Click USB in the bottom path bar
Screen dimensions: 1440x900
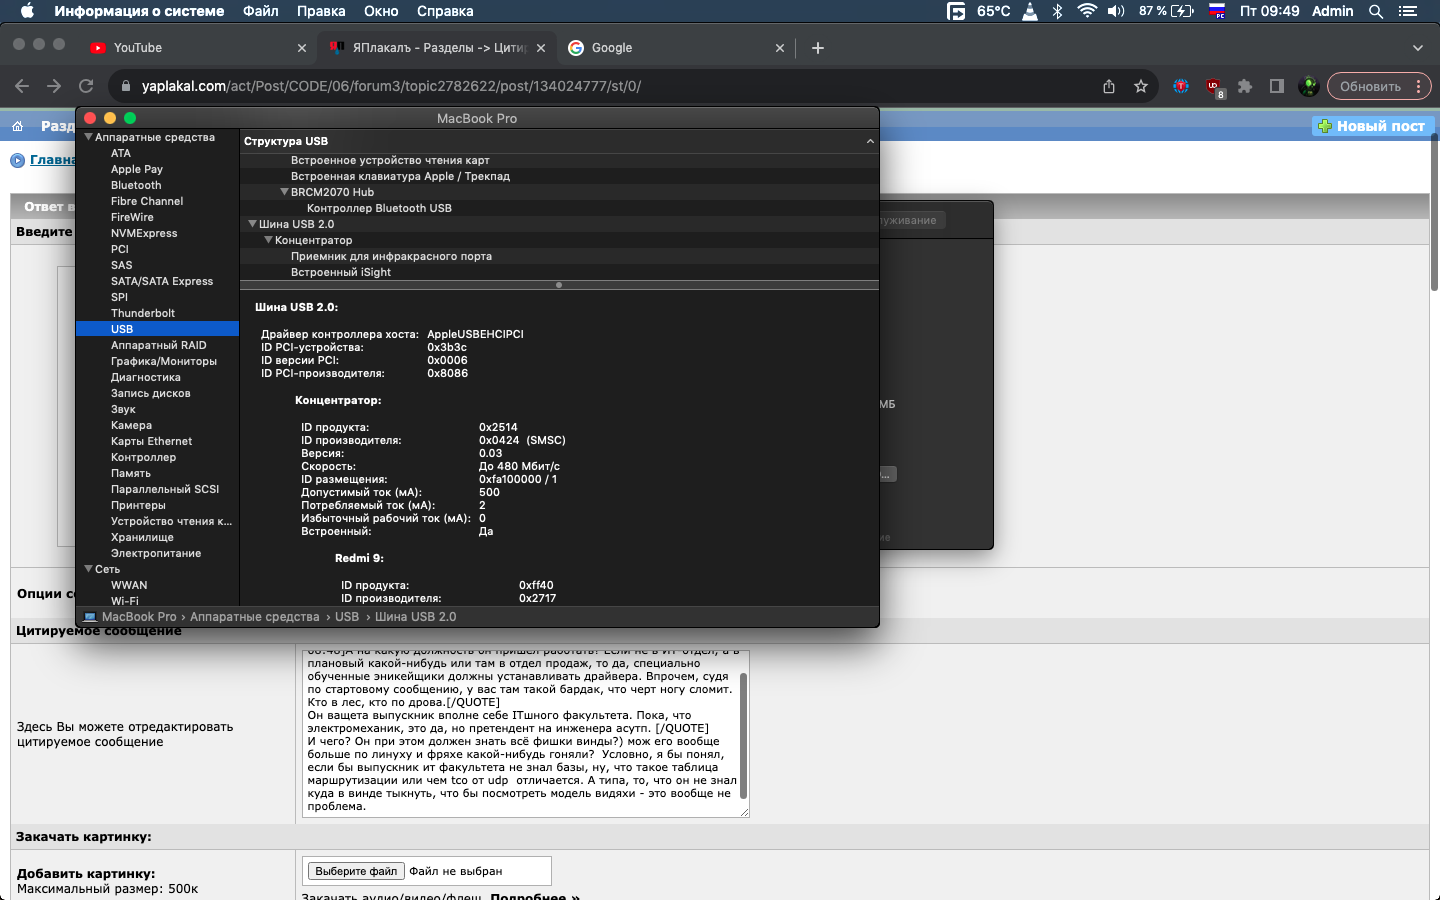click(347, 617)
